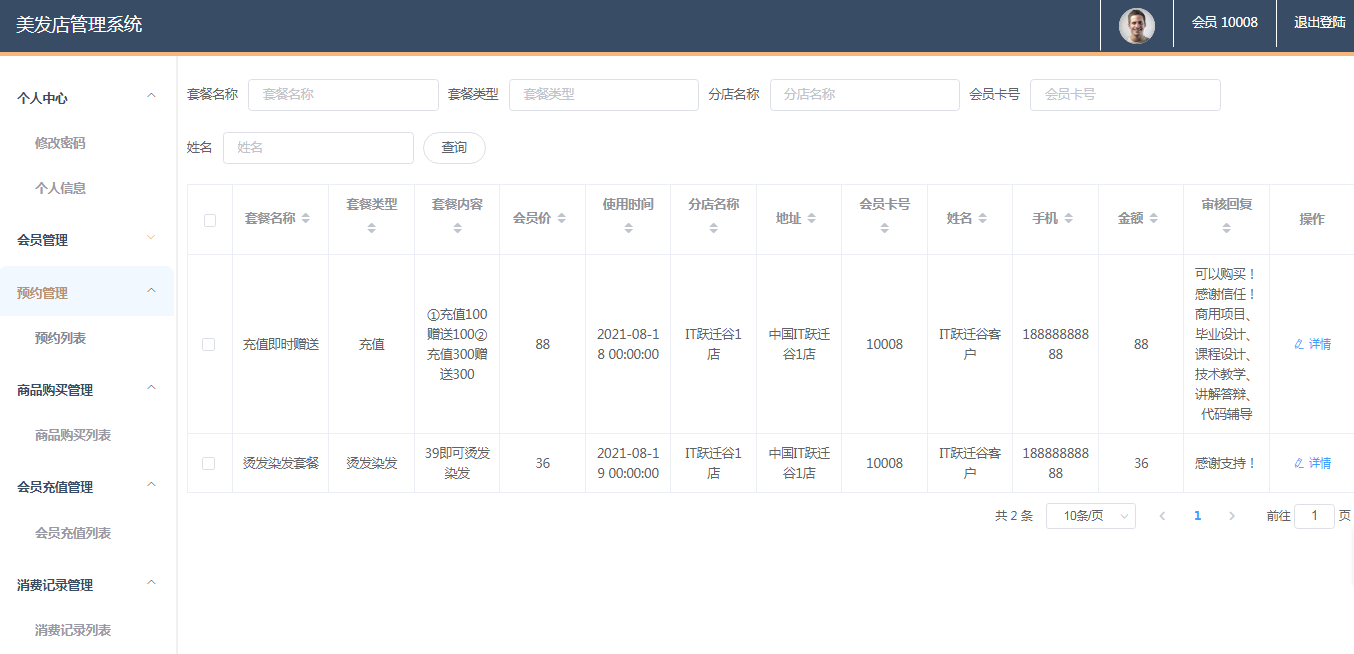Click the 查询 search button
1354x654 pixels.
click(454, 148)
